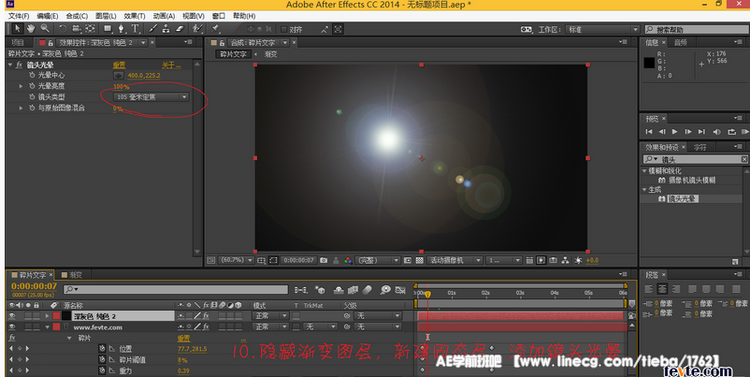Click the timeline current time 0:00:00:07
This screenshot has width=750, height=377.
tap(34, 286)
